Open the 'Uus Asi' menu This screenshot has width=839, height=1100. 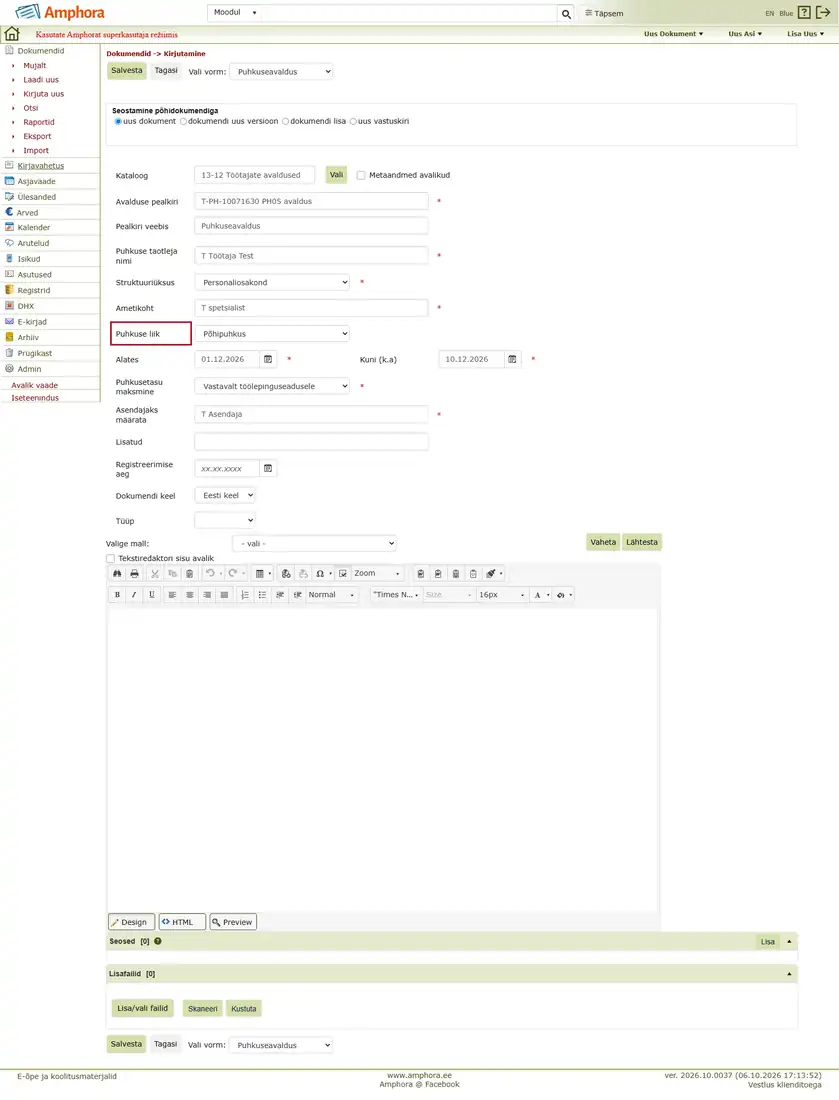[745, 34]
